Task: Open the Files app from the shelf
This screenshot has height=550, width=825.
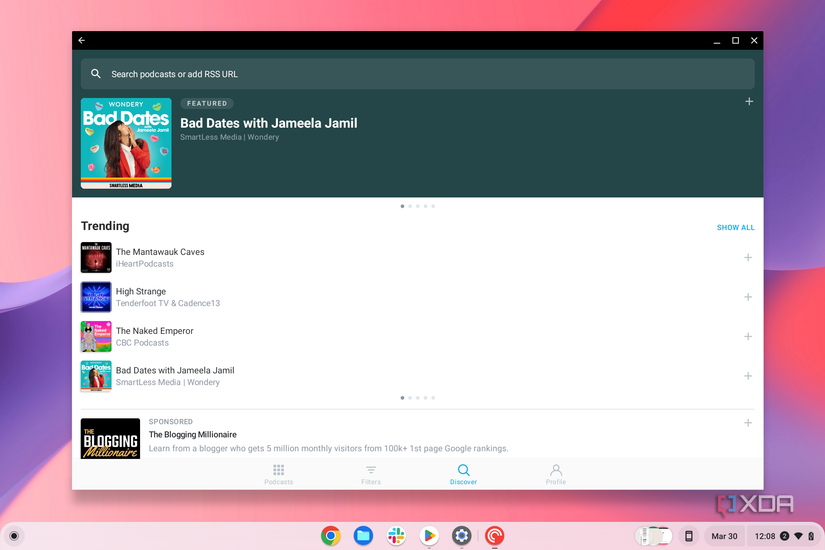Action: tap(363, 536)
